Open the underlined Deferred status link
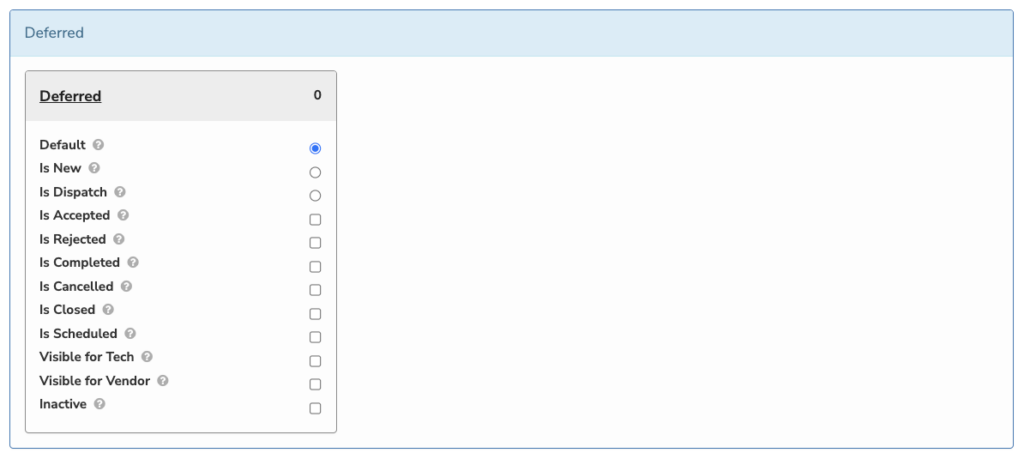 71,96
